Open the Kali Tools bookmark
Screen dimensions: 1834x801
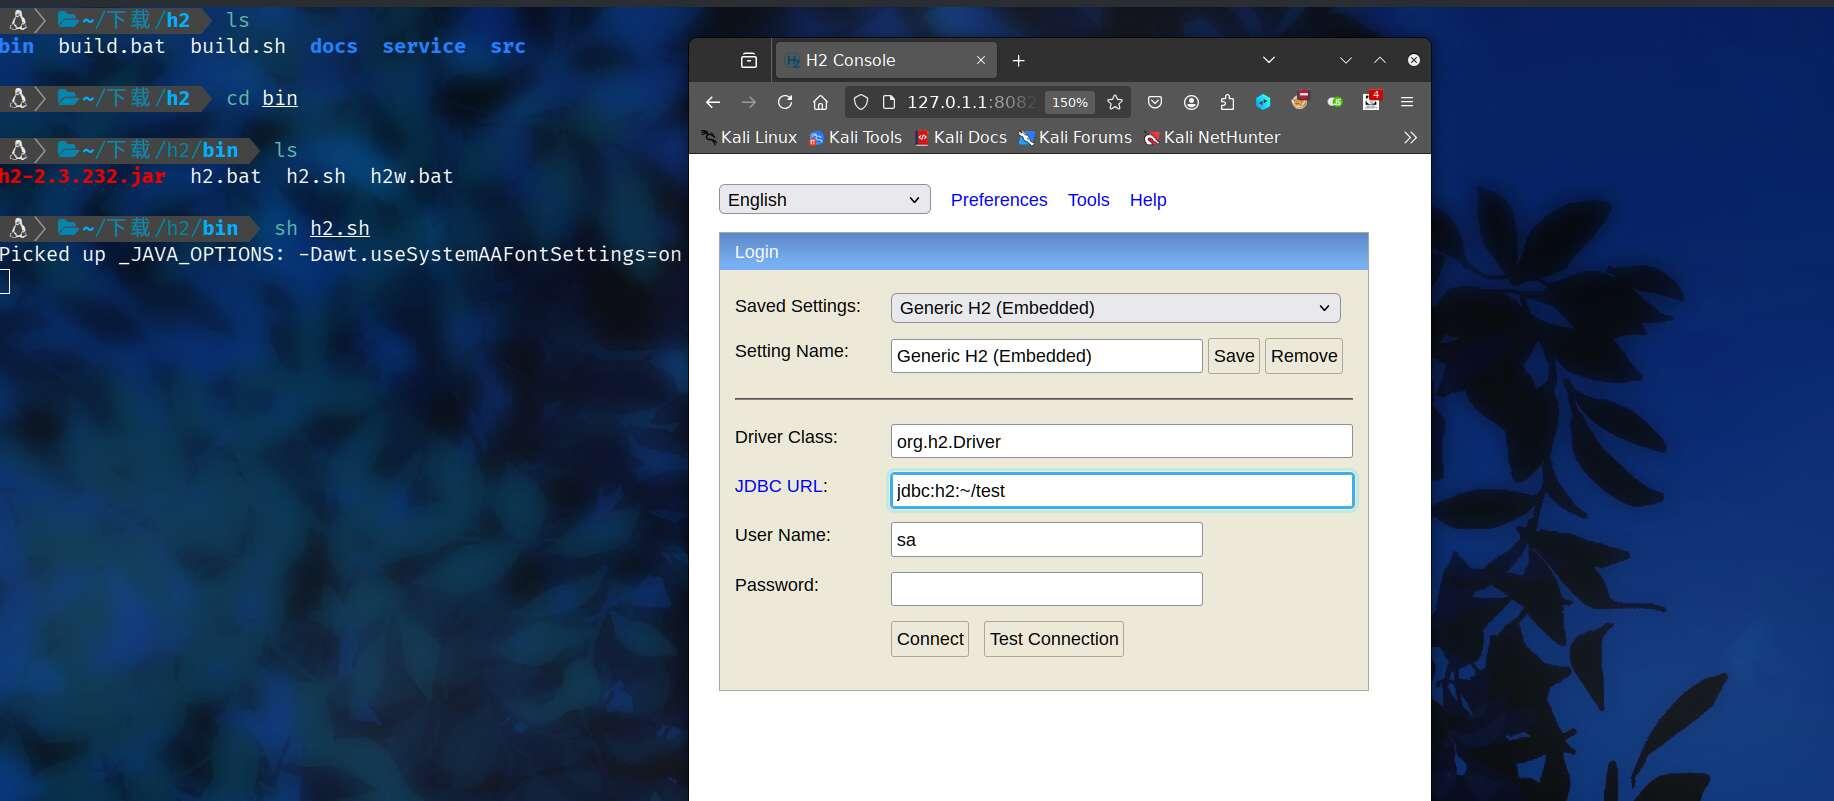[856, 138]
